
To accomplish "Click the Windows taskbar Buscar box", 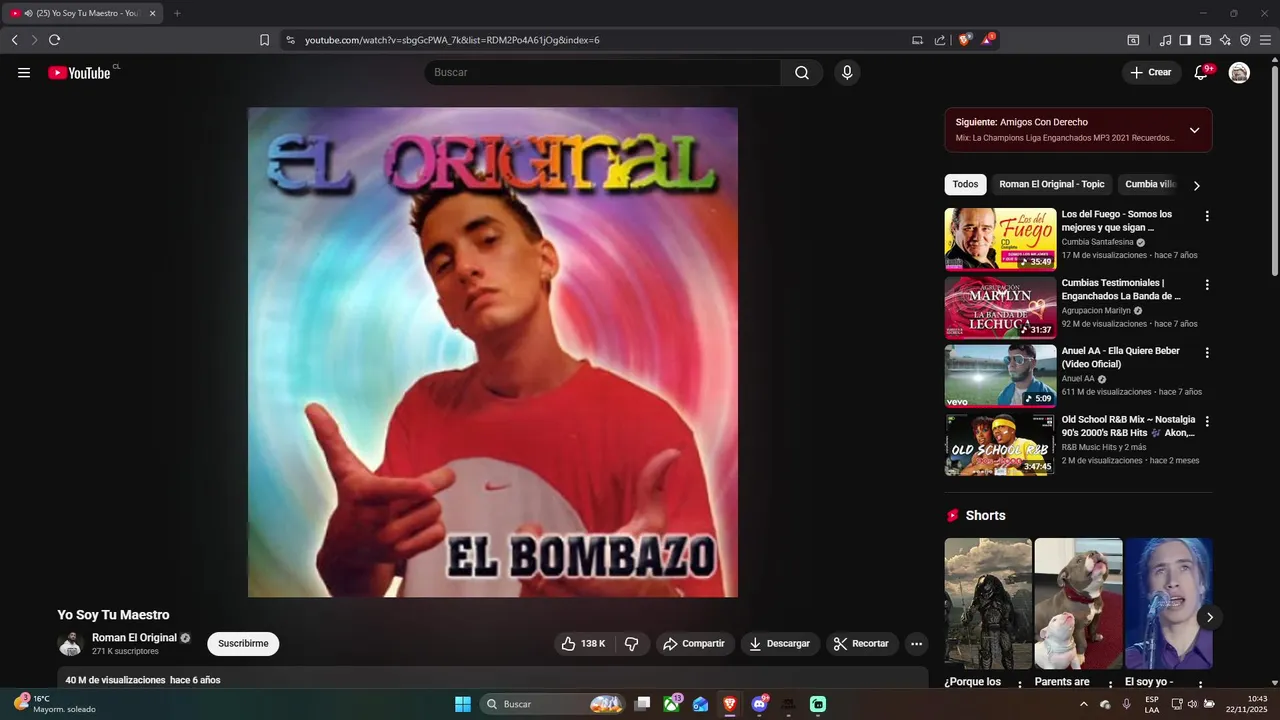I will tap(553, 704).
